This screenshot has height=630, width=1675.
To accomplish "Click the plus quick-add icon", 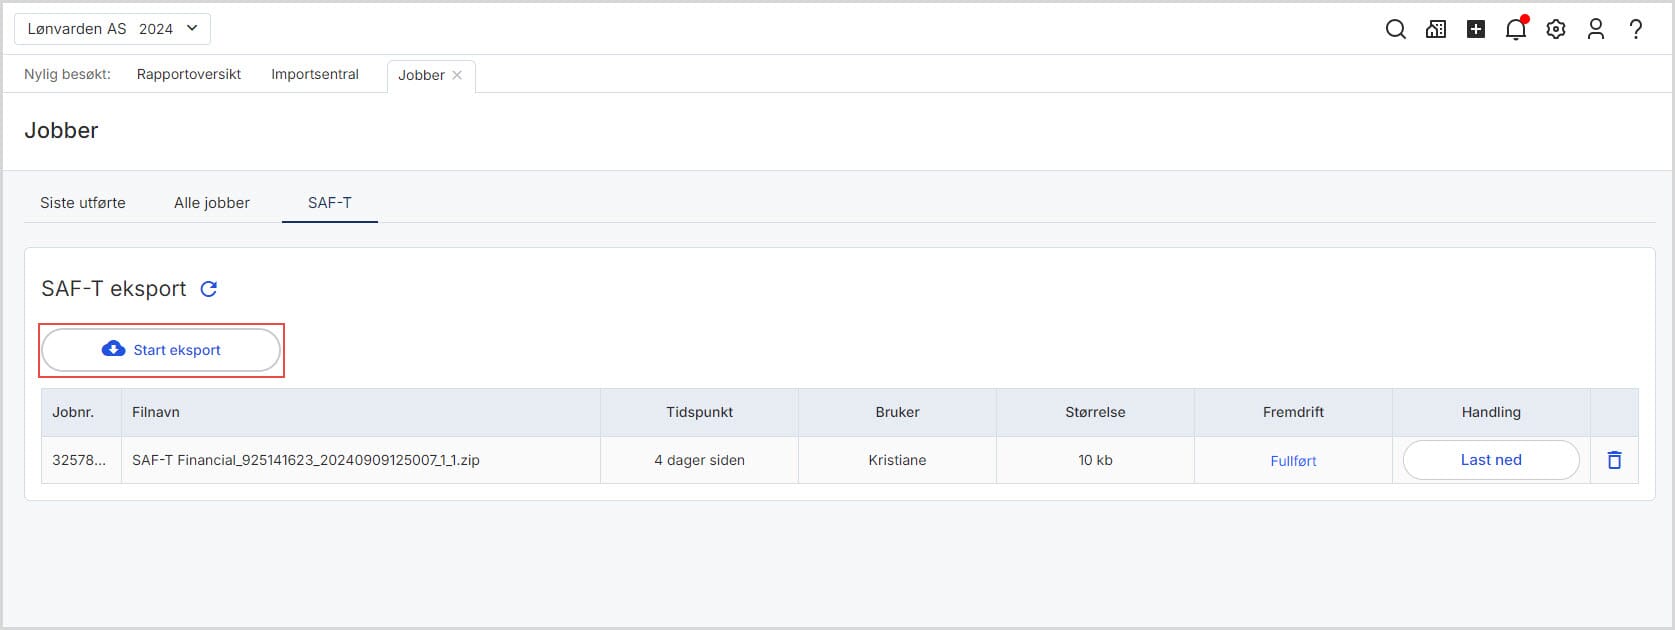I will click(x=1476, y=29).
